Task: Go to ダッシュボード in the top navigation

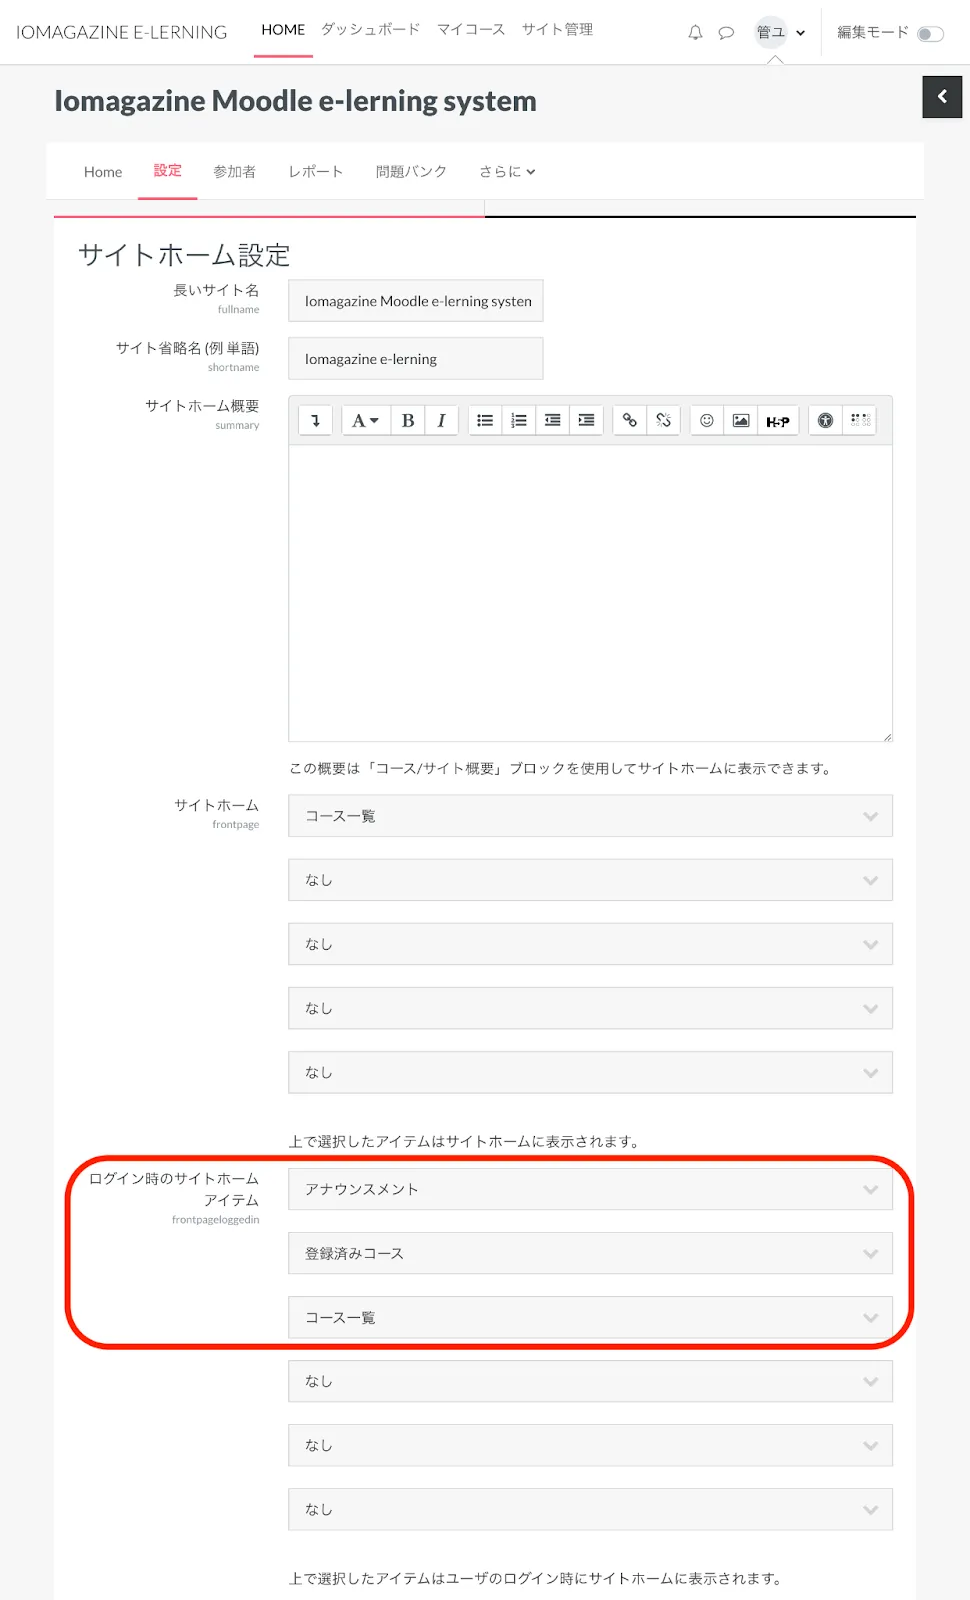Action: [x=371, y=30]
